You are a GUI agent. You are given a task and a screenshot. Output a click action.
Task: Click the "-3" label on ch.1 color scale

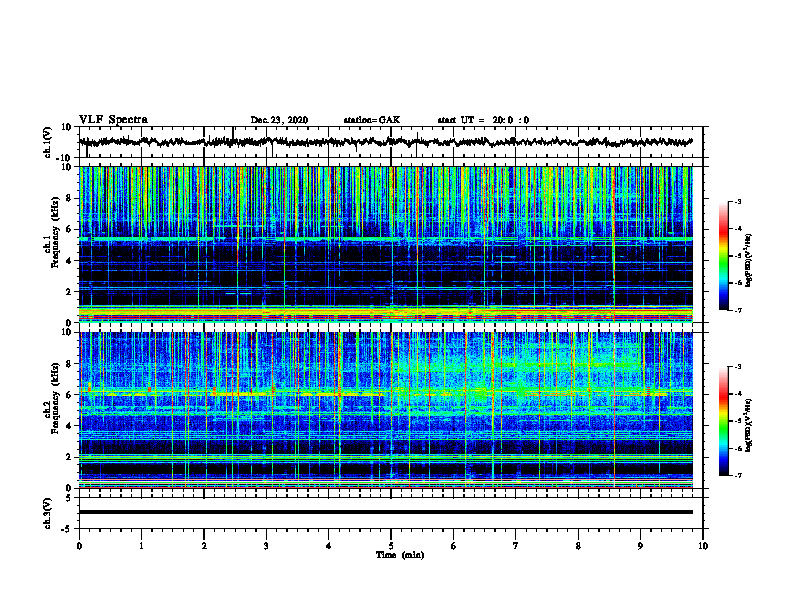pos(738,201)
